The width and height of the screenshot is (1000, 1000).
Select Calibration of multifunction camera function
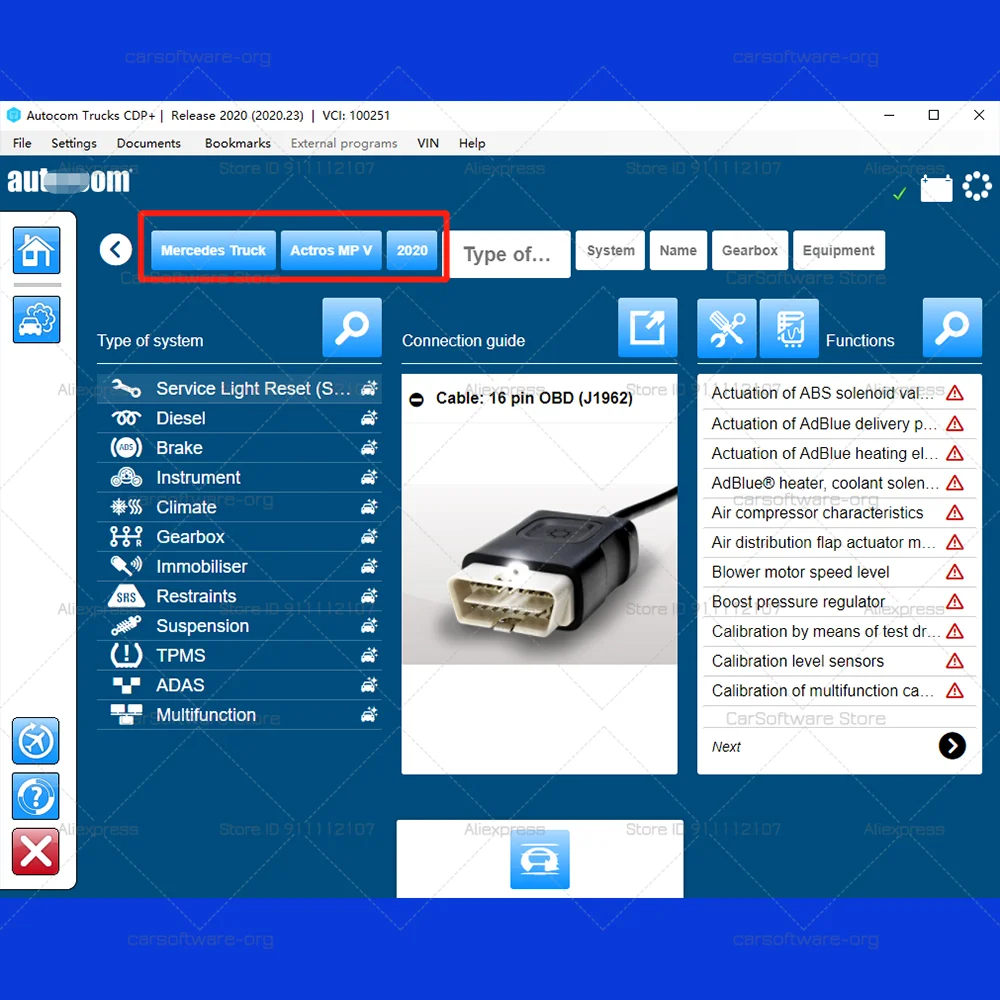[838, 690]
